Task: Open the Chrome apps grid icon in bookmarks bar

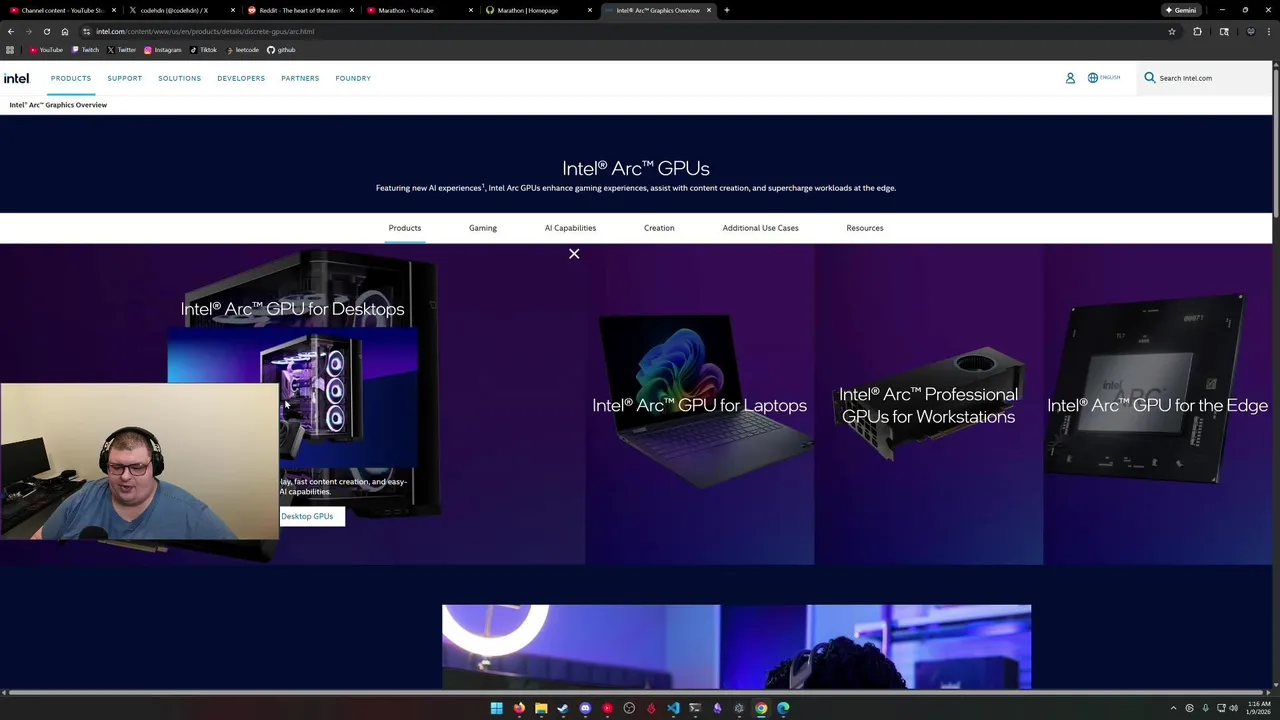Action: coord(10,50)
